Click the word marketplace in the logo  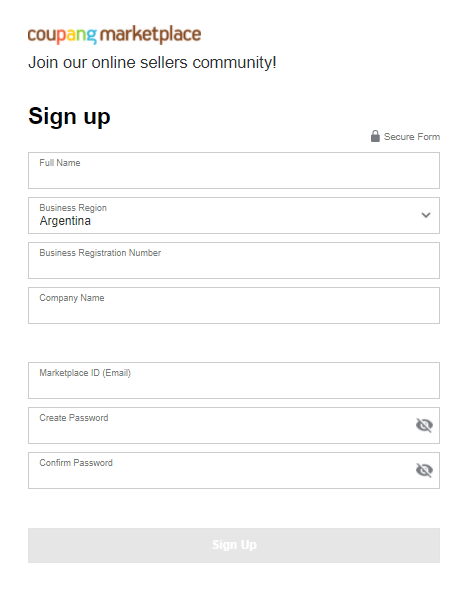pyautogui.click(x=150, y=34)
